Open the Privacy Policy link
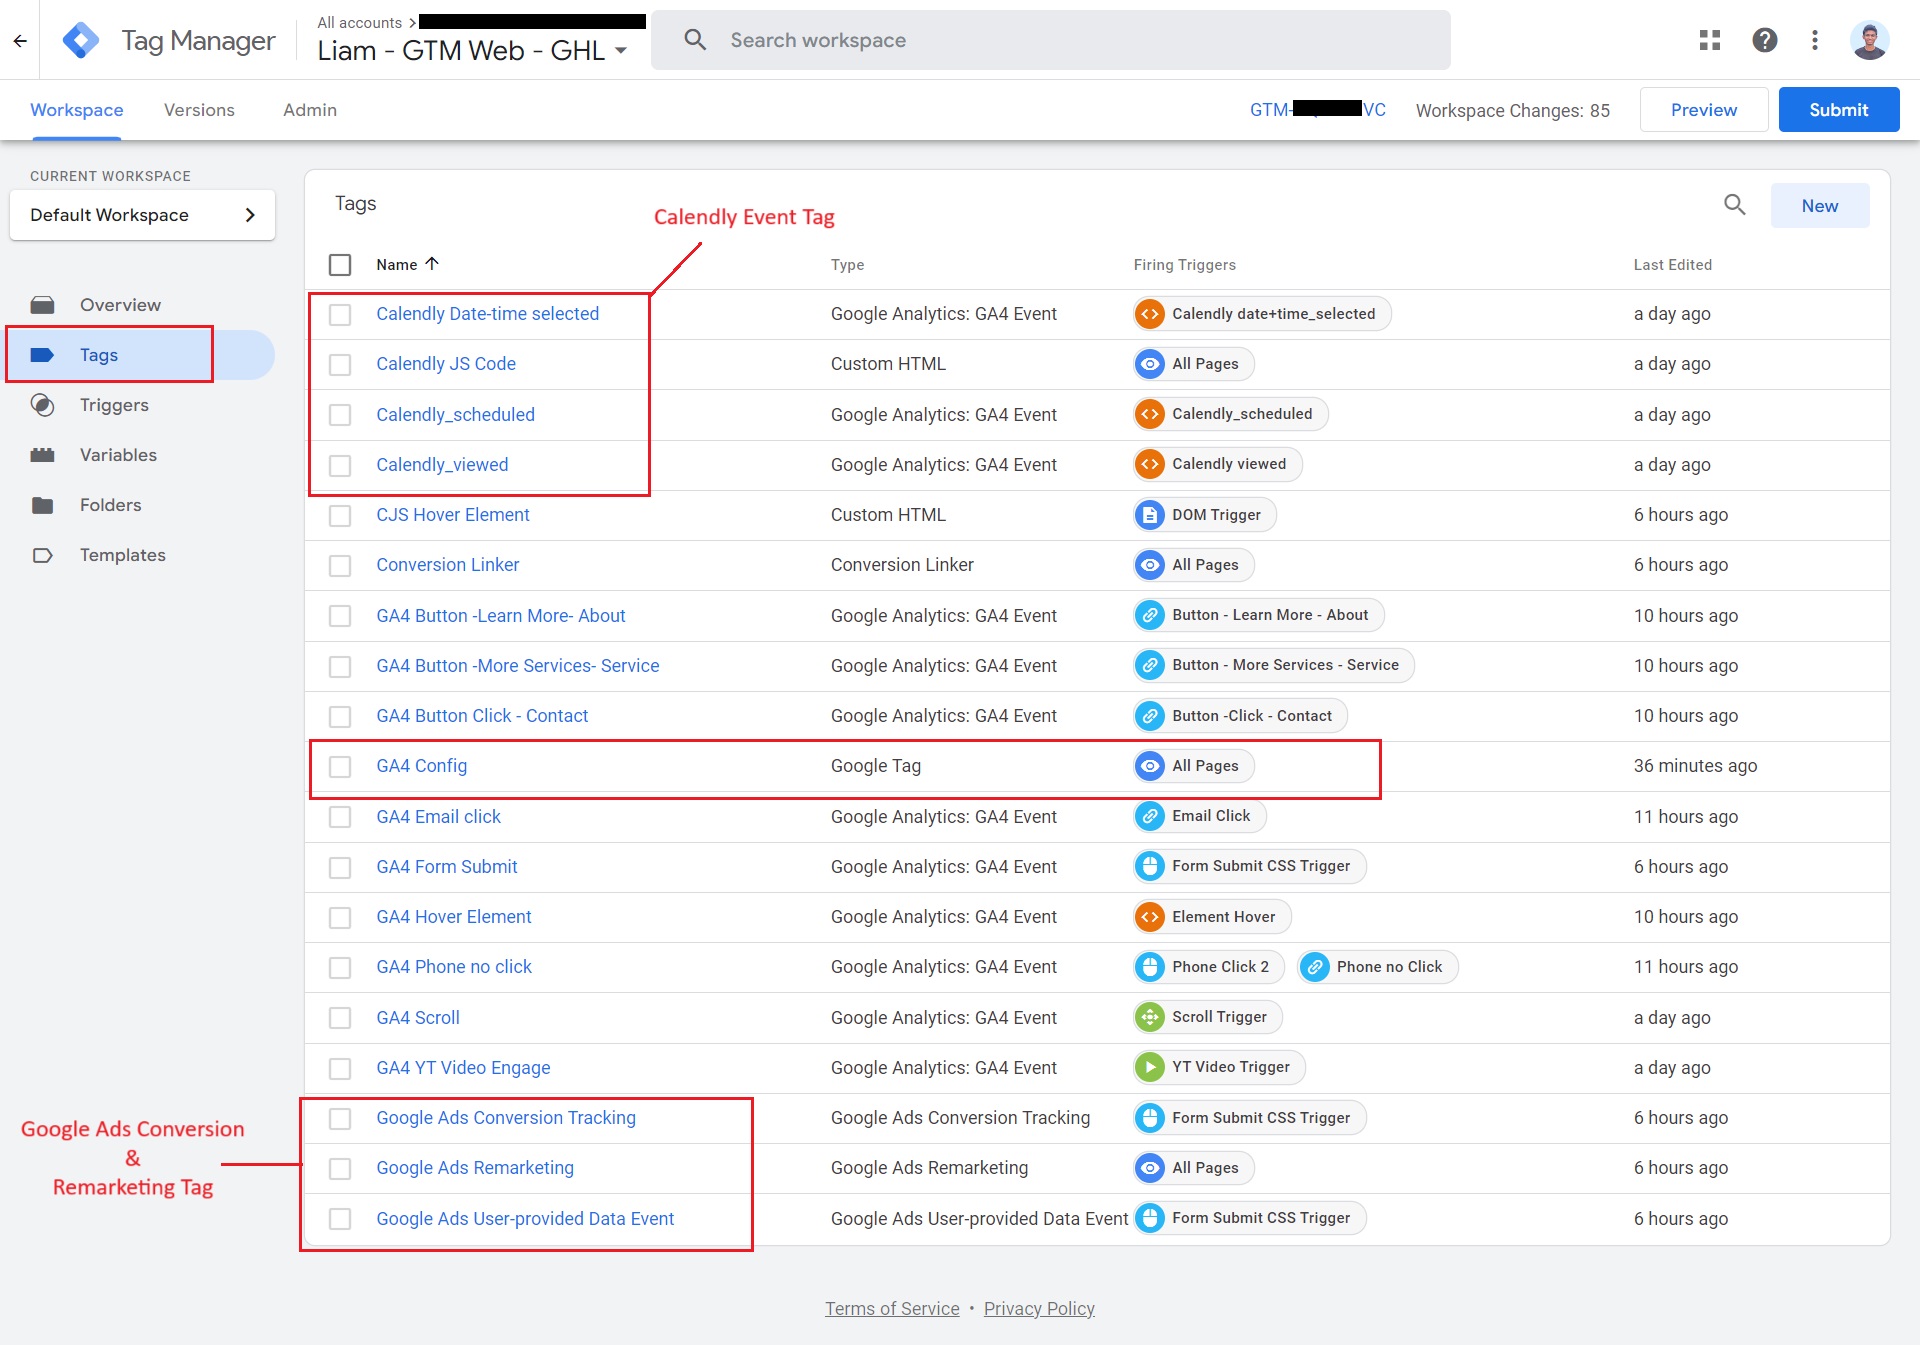This screenshot has height=1345, width=1920. click(1039, 1309)
